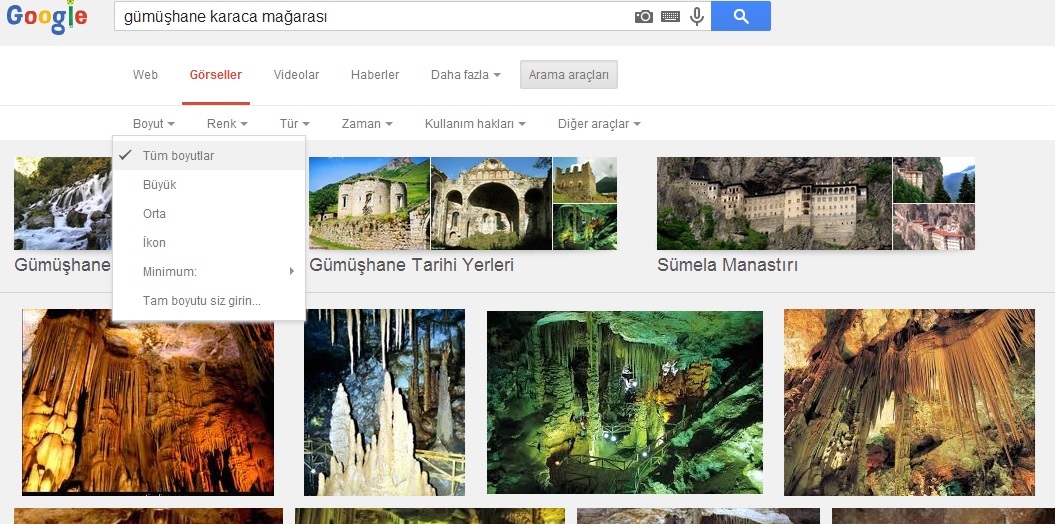Open the Videolar tab
This screenshot has height=524, width=1055.
click(296, 75)
